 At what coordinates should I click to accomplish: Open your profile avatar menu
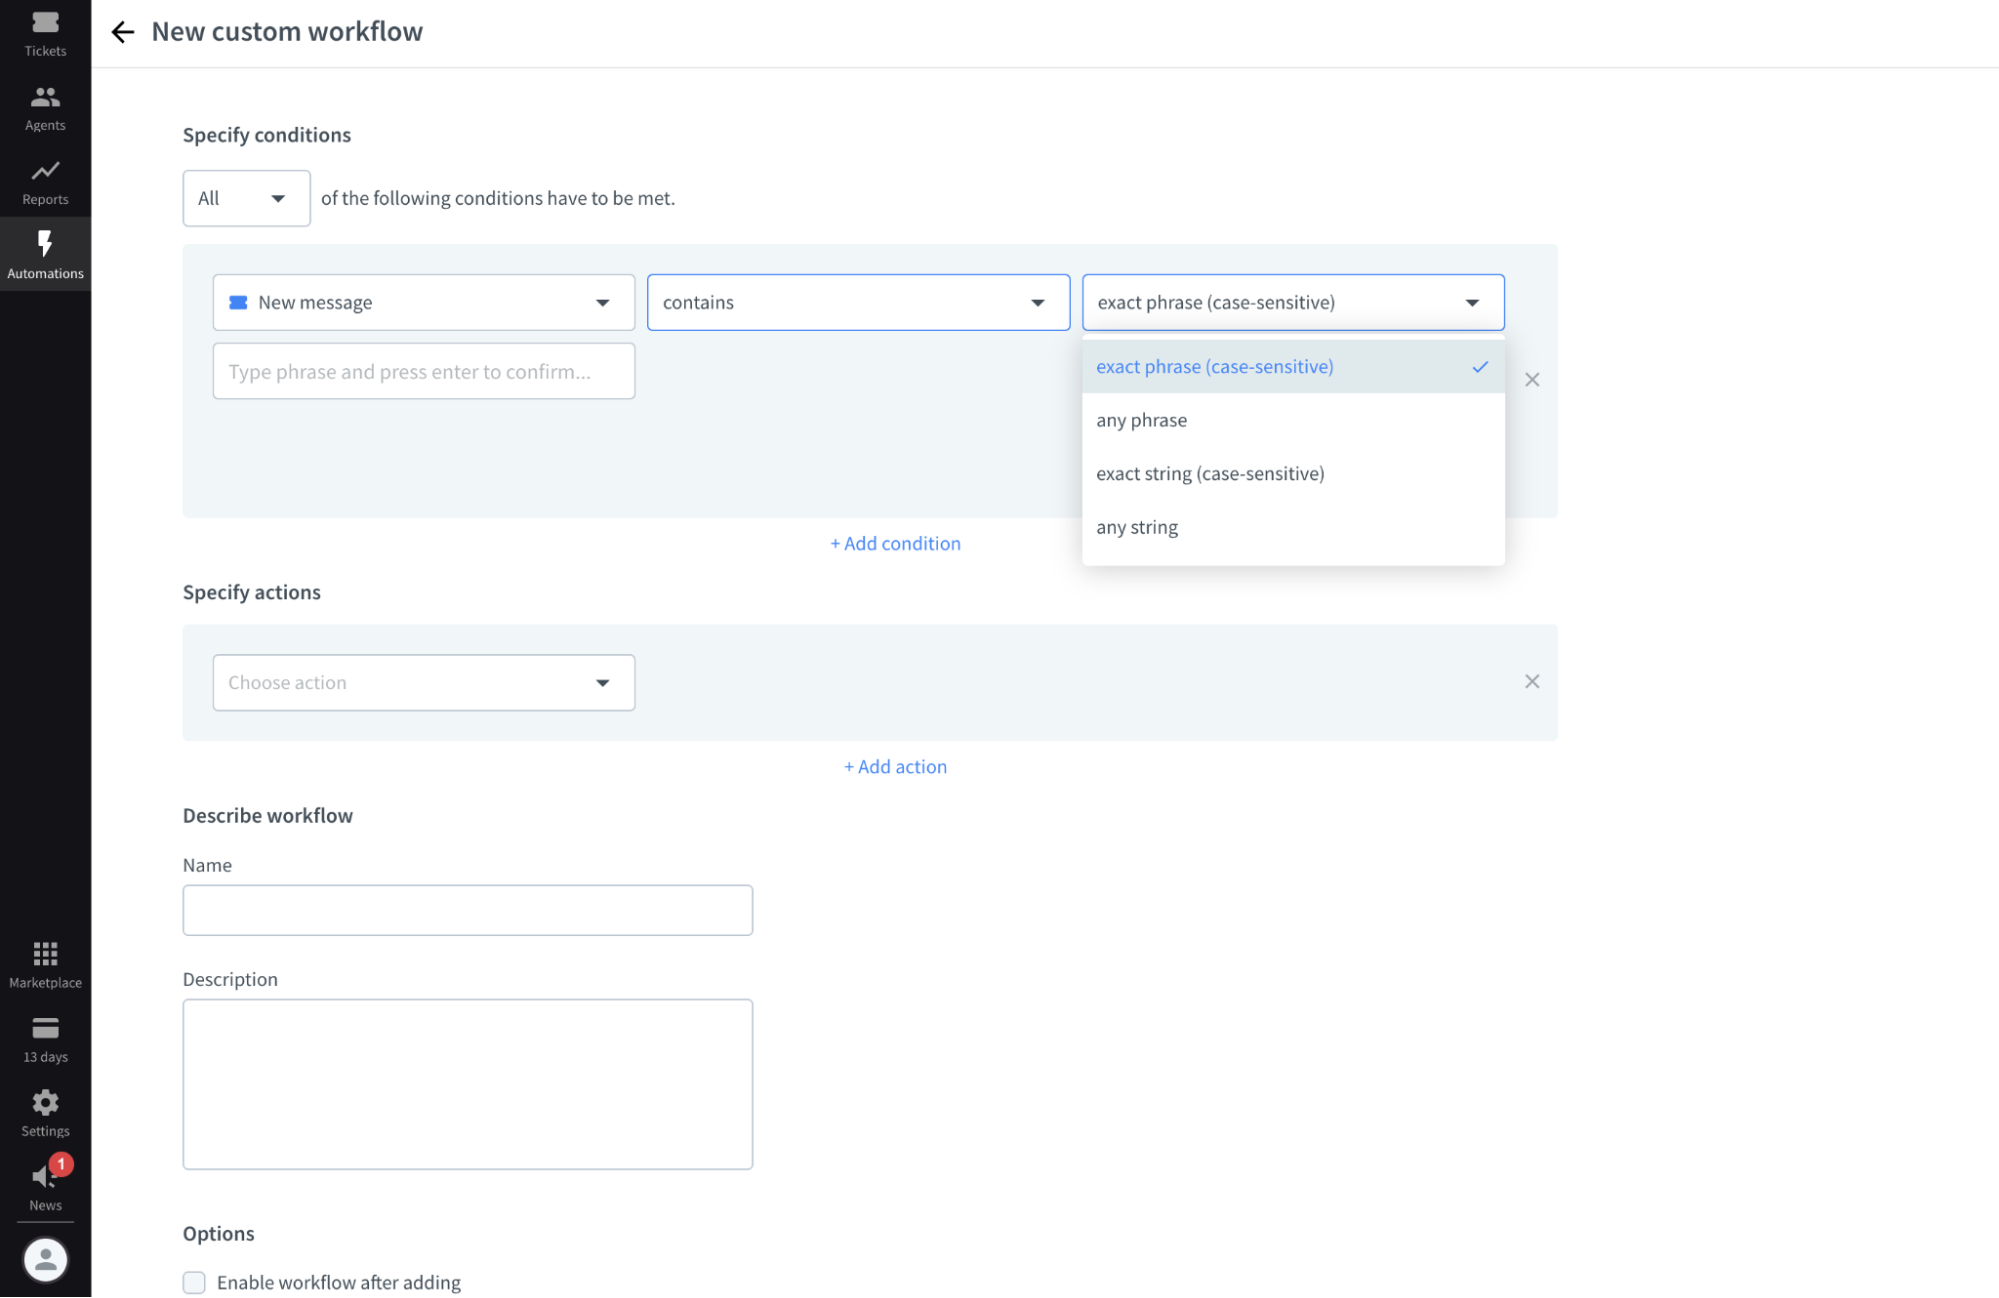45,1260
